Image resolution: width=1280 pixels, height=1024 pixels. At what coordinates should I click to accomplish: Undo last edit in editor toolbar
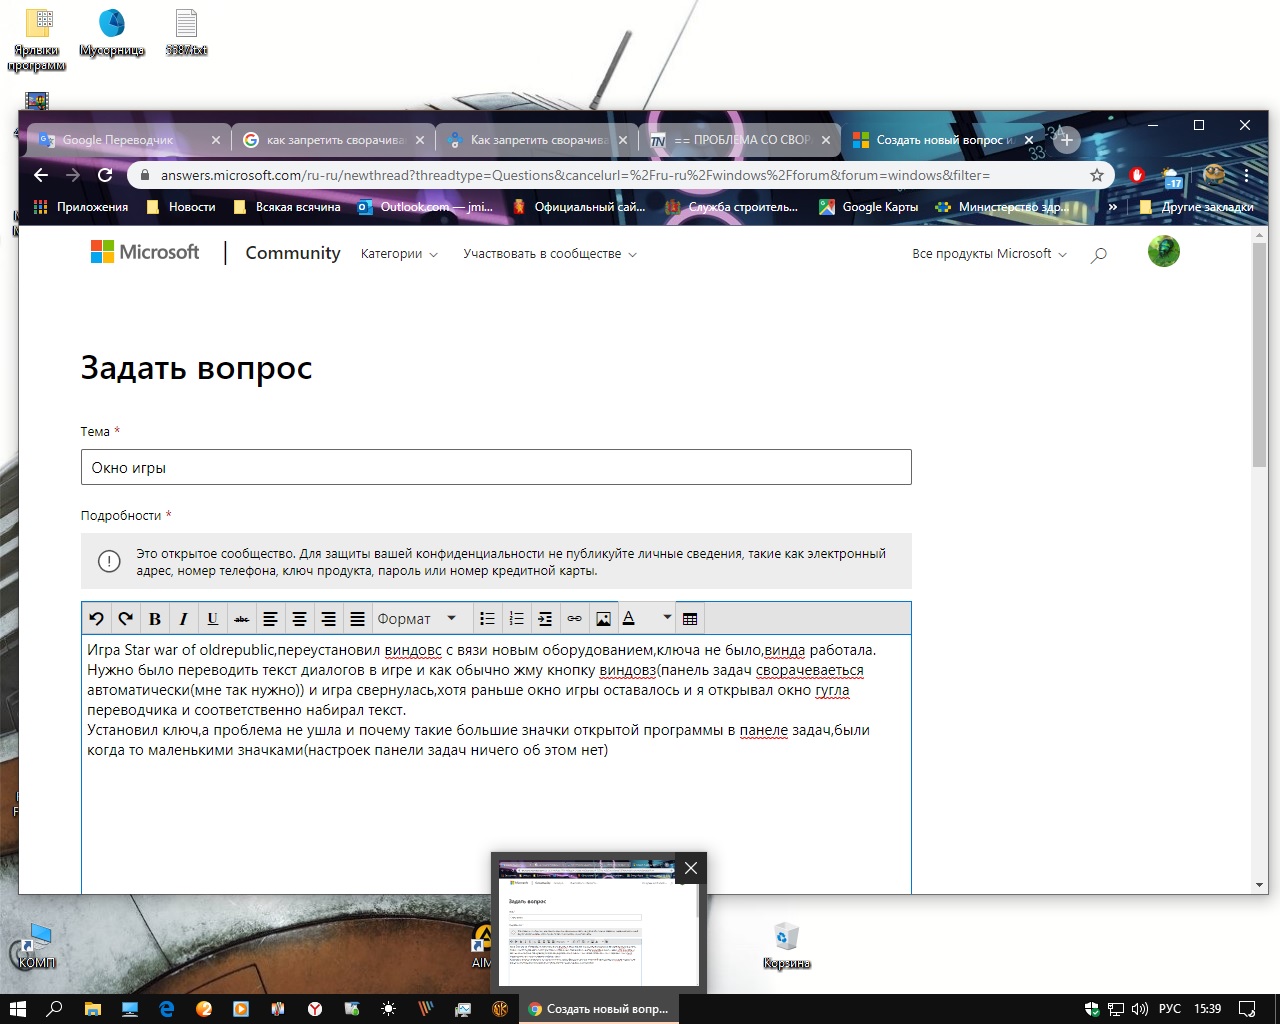click(x=97, y=619)
